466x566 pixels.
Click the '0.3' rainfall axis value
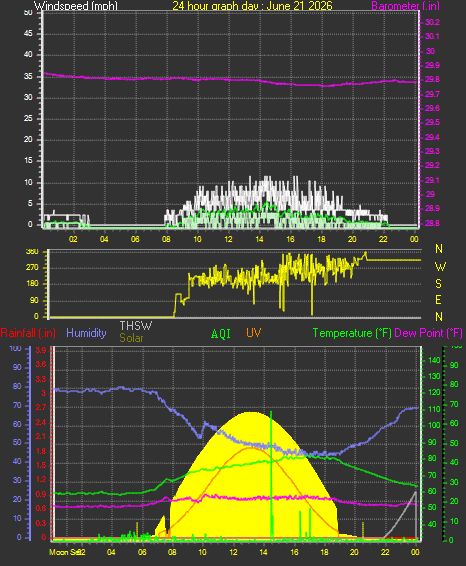pos(41,523)
